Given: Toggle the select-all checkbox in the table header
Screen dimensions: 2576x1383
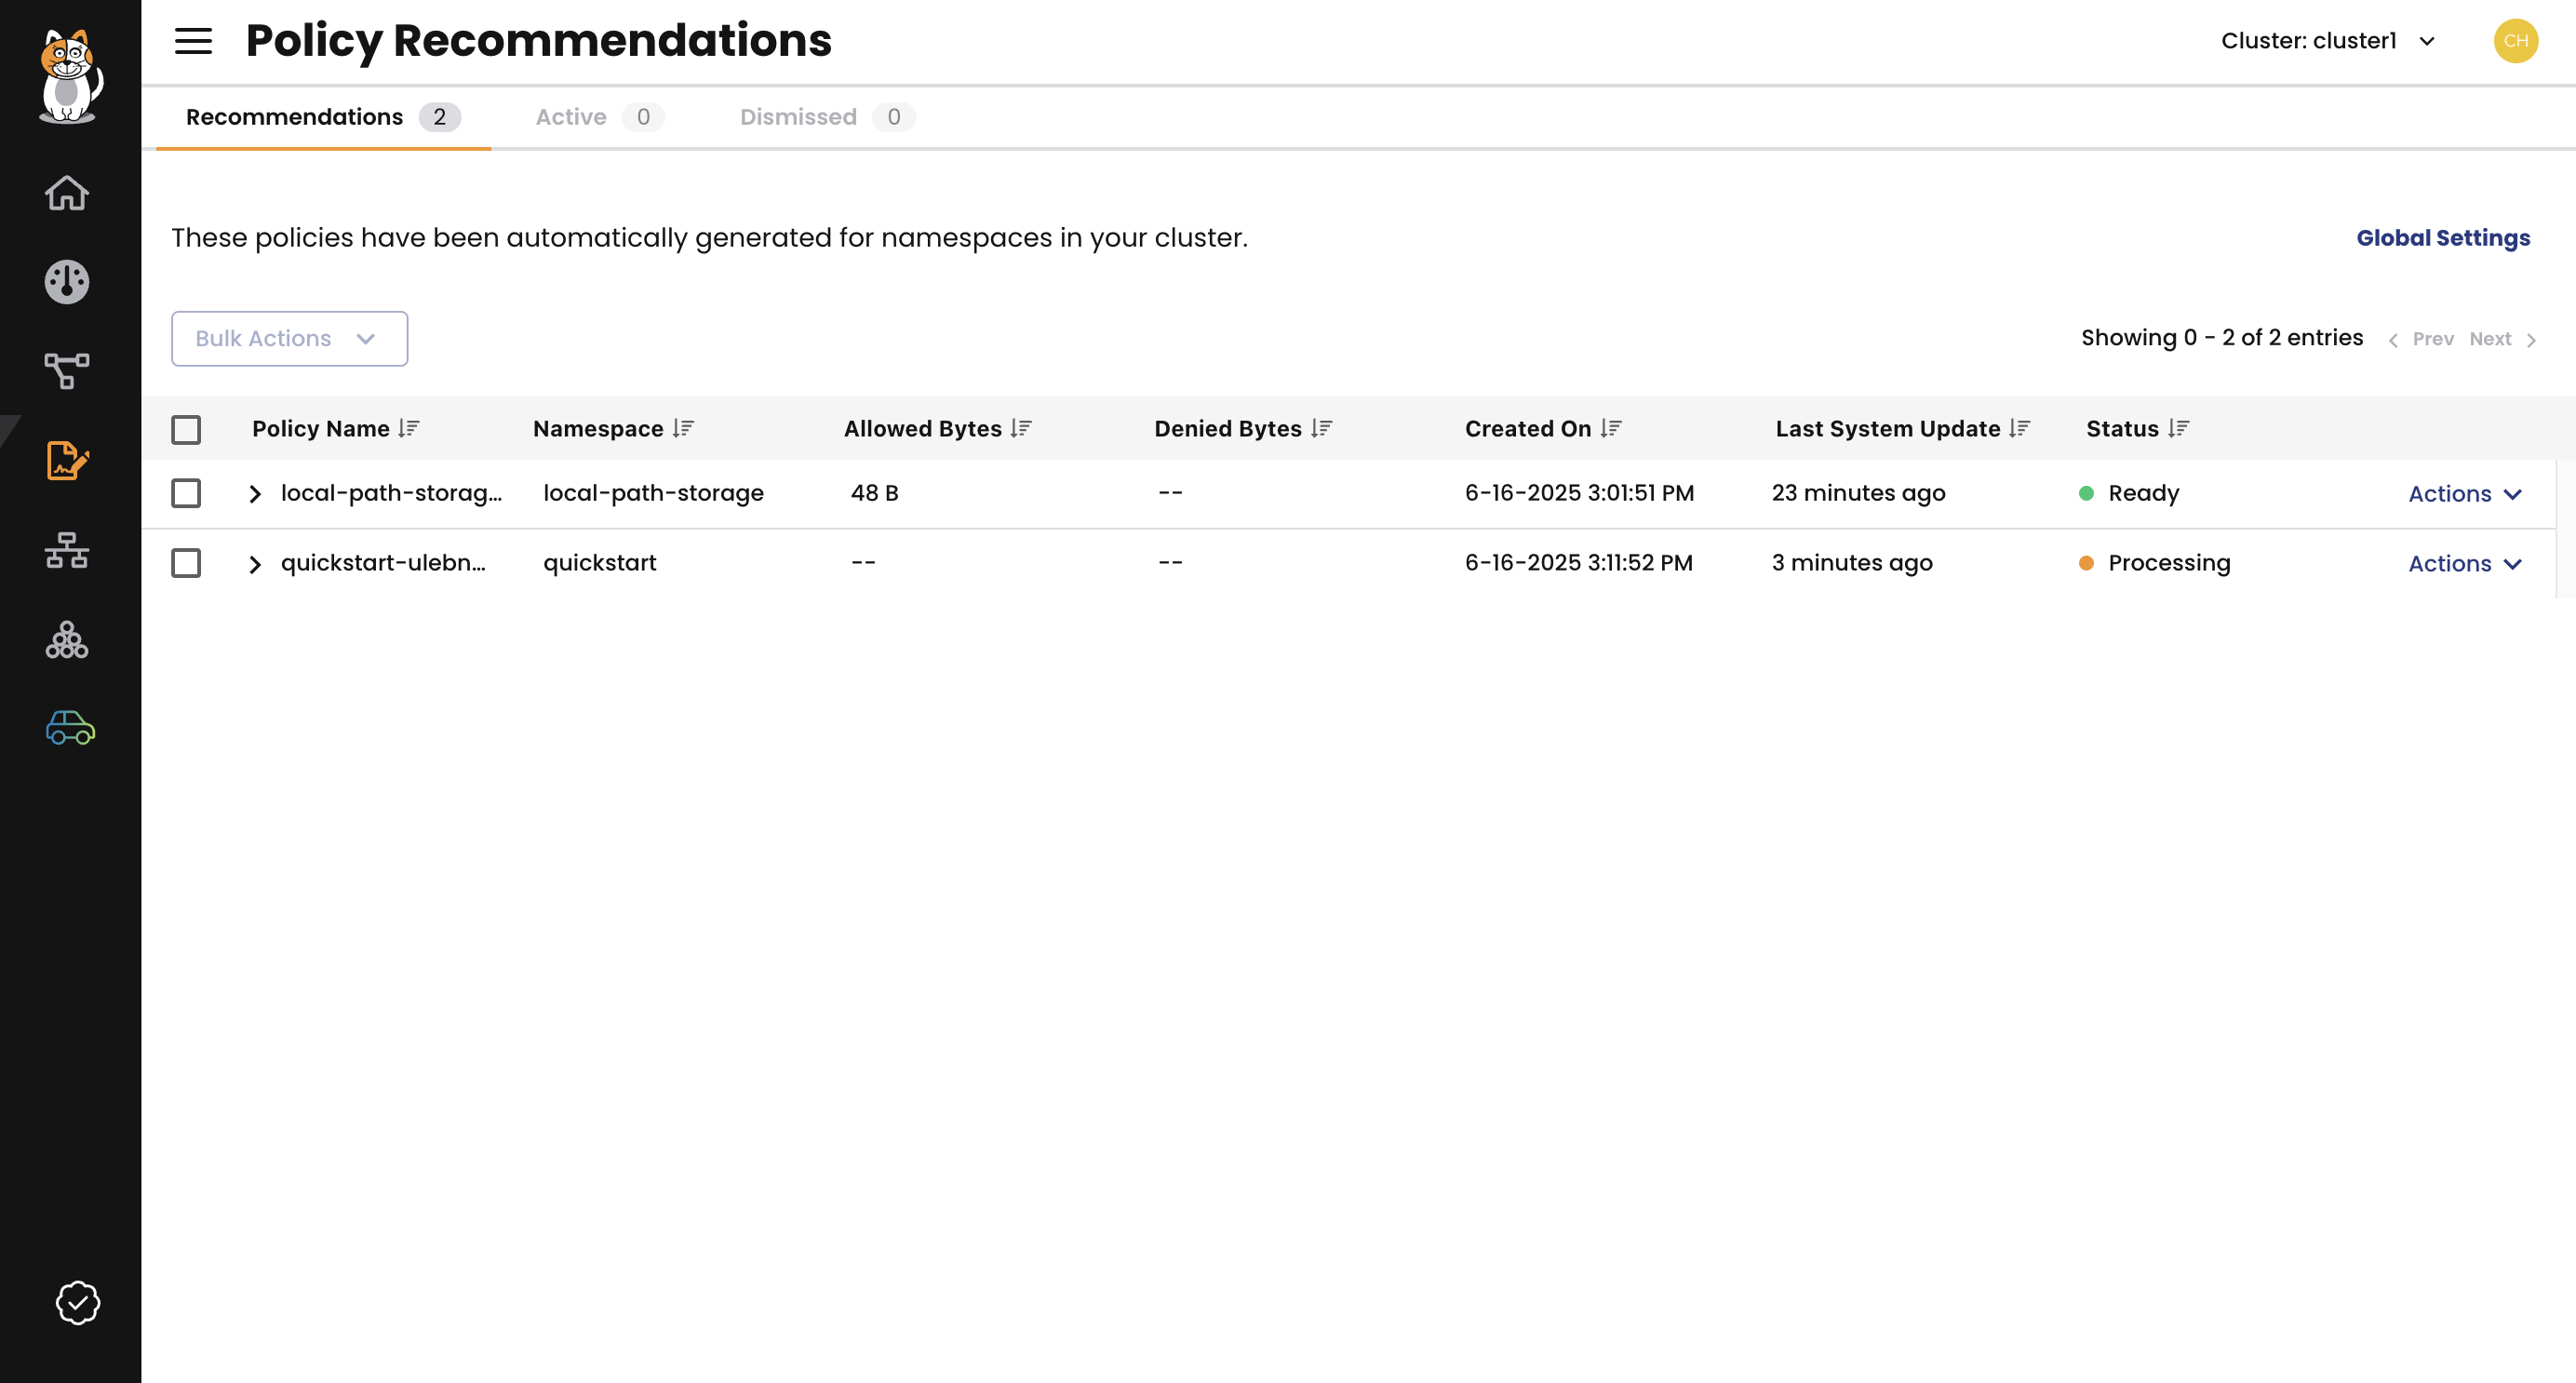Looking at the screenshot, I should 186,429.
